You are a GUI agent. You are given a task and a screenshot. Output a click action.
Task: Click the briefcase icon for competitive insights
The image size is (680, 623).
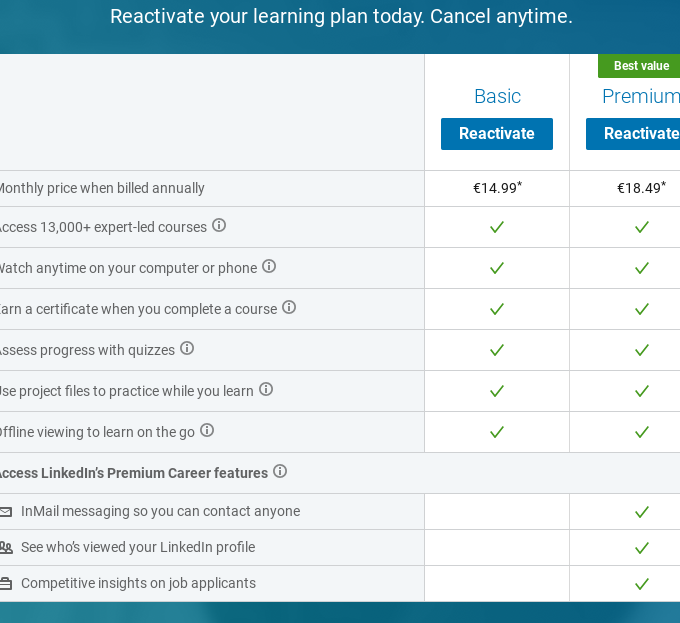(6, 584)
